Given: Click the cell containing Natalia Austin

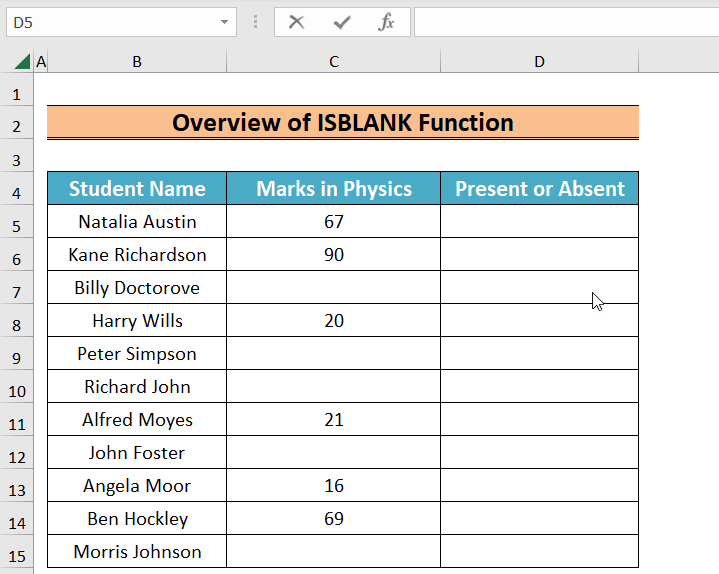Looking at the screenshot, I should coord(137,222).
